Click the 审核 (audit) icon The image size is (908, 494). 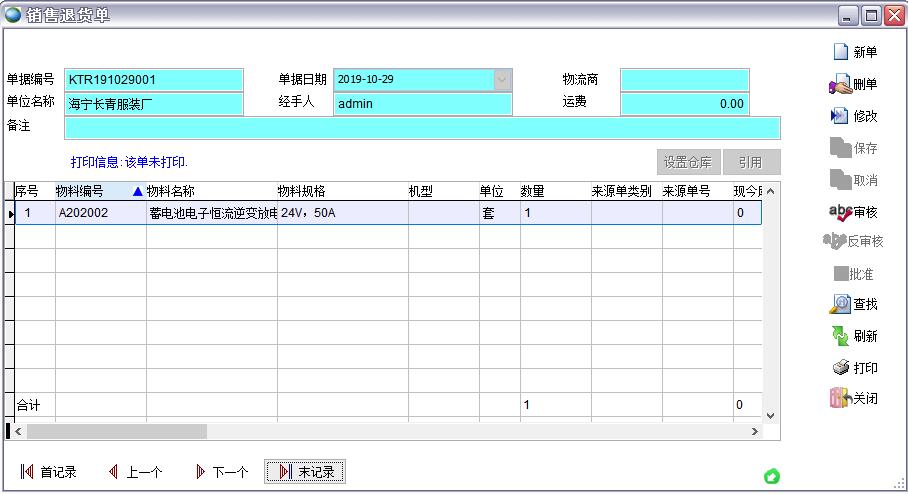[840, 212]
